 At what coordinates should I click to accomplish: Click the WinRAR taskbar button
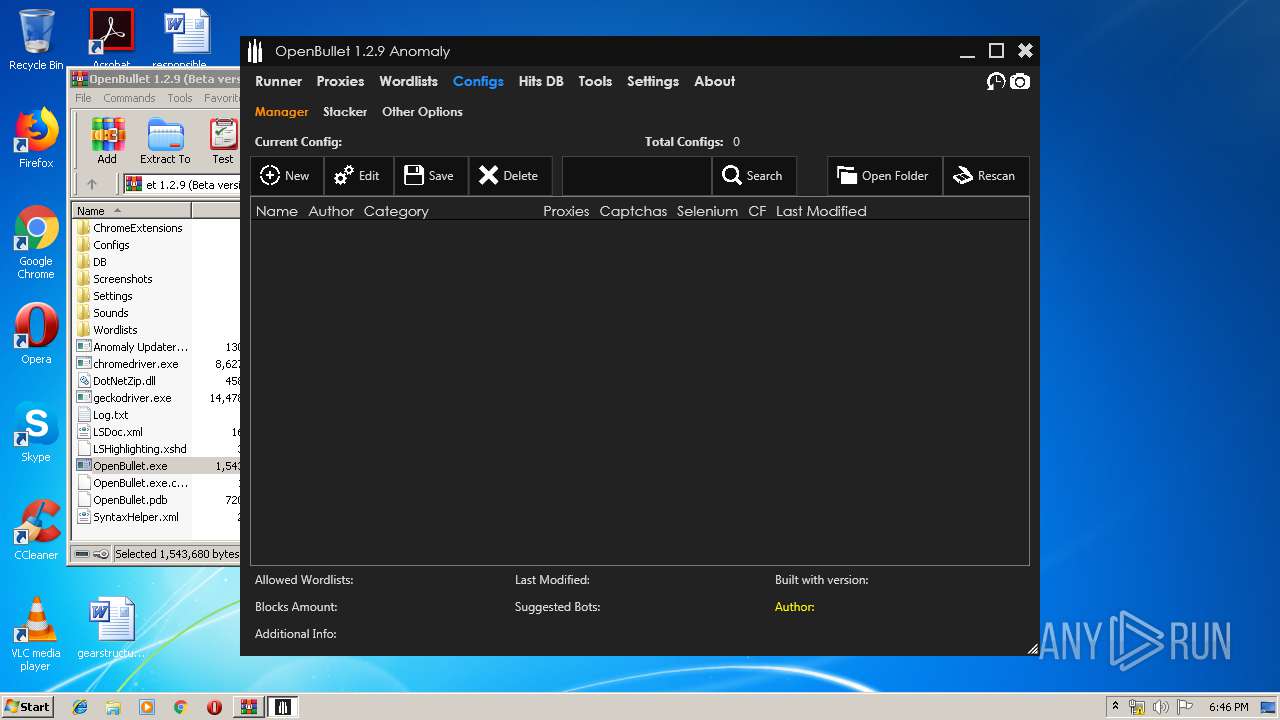click(248, 707)
